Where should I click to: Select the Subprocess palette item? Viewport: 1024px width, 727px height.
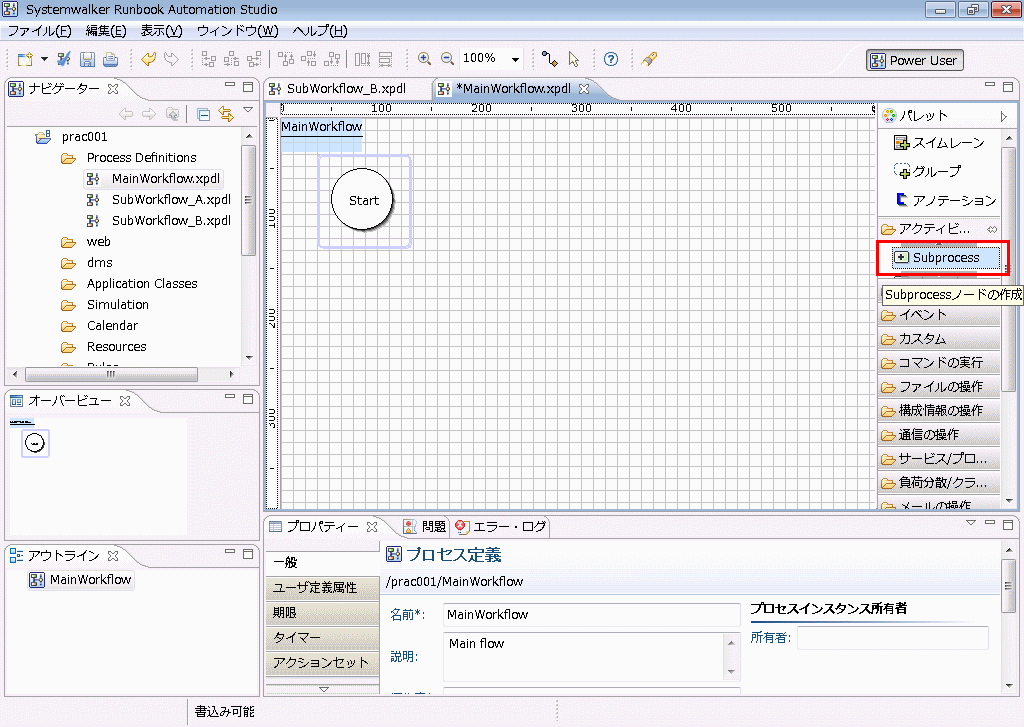pyautogui.click(x=945, y=257)
